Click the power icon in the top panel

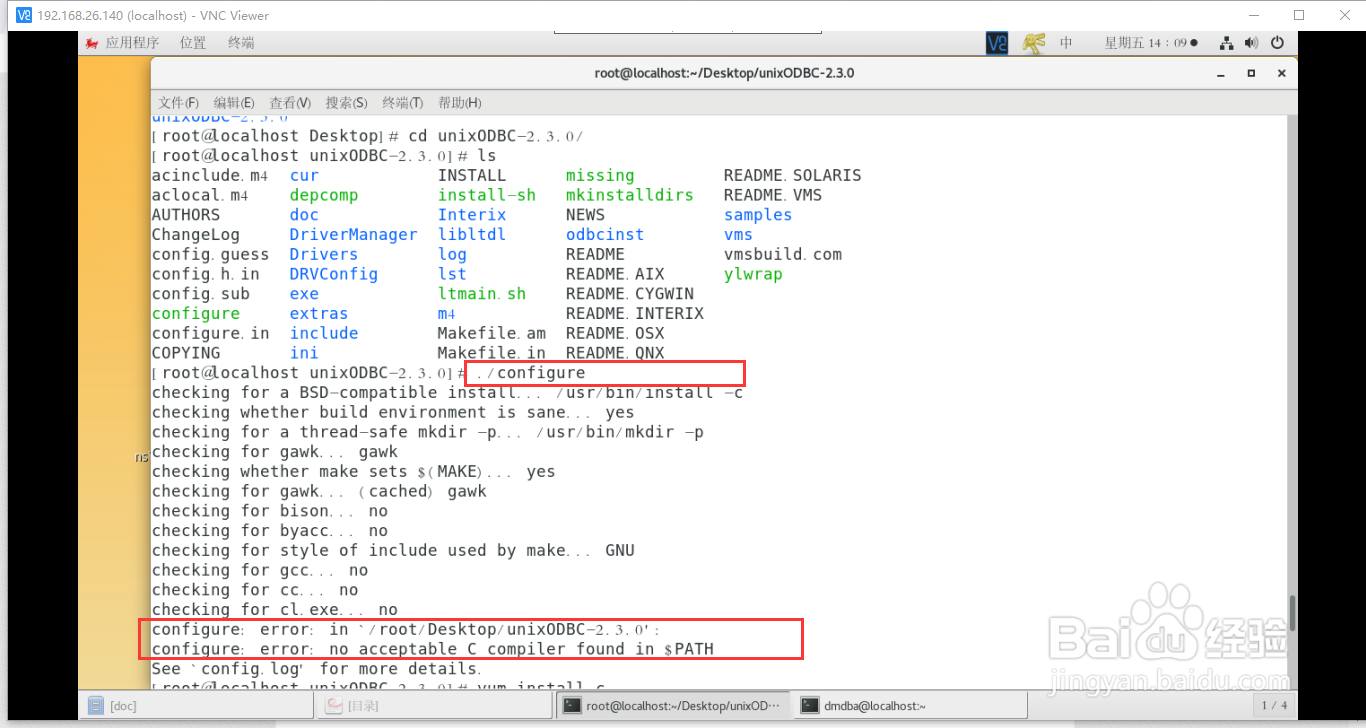[x=1277, y=43]
